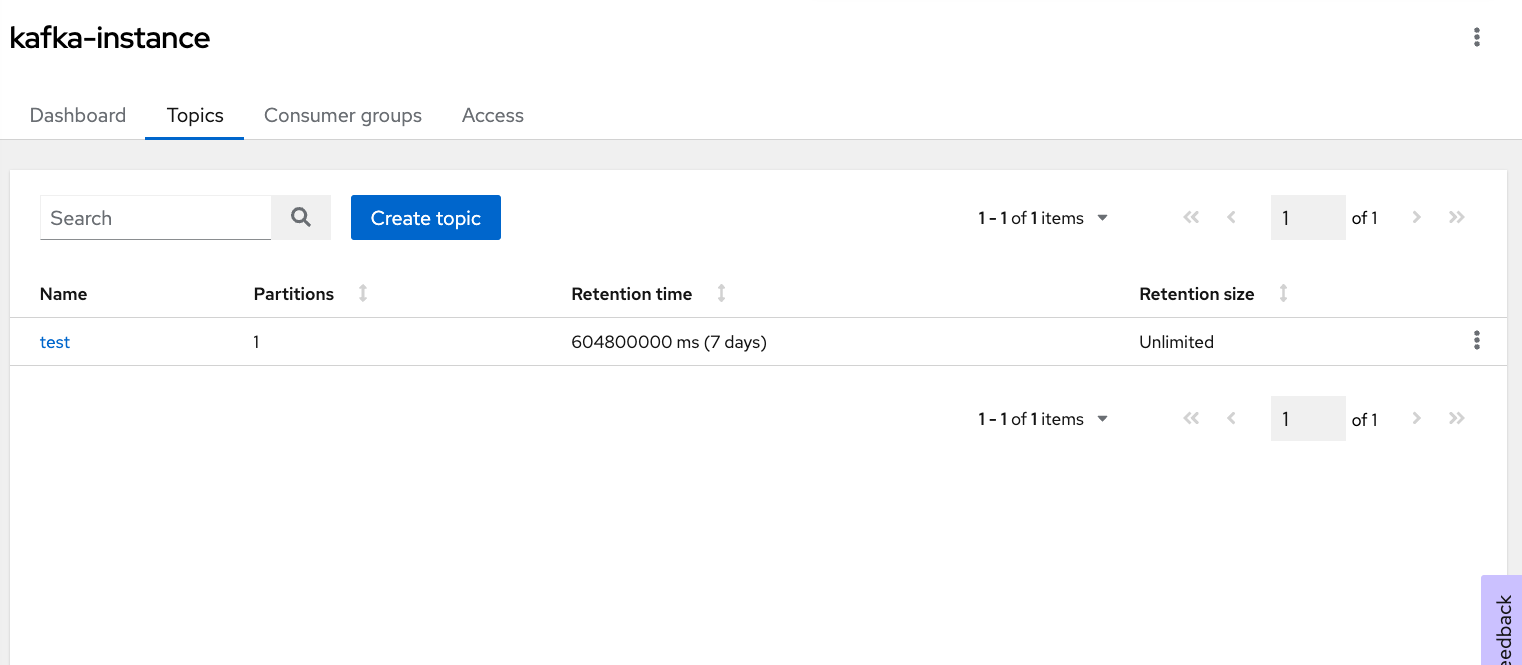Sort topics by Retention time column
Screen dimensions: 1522x665
721,293
